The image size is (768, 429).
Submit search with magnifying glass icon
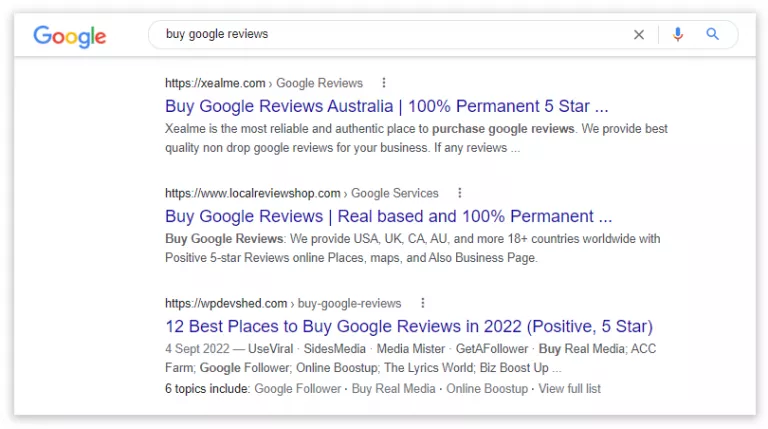point(713,34)
